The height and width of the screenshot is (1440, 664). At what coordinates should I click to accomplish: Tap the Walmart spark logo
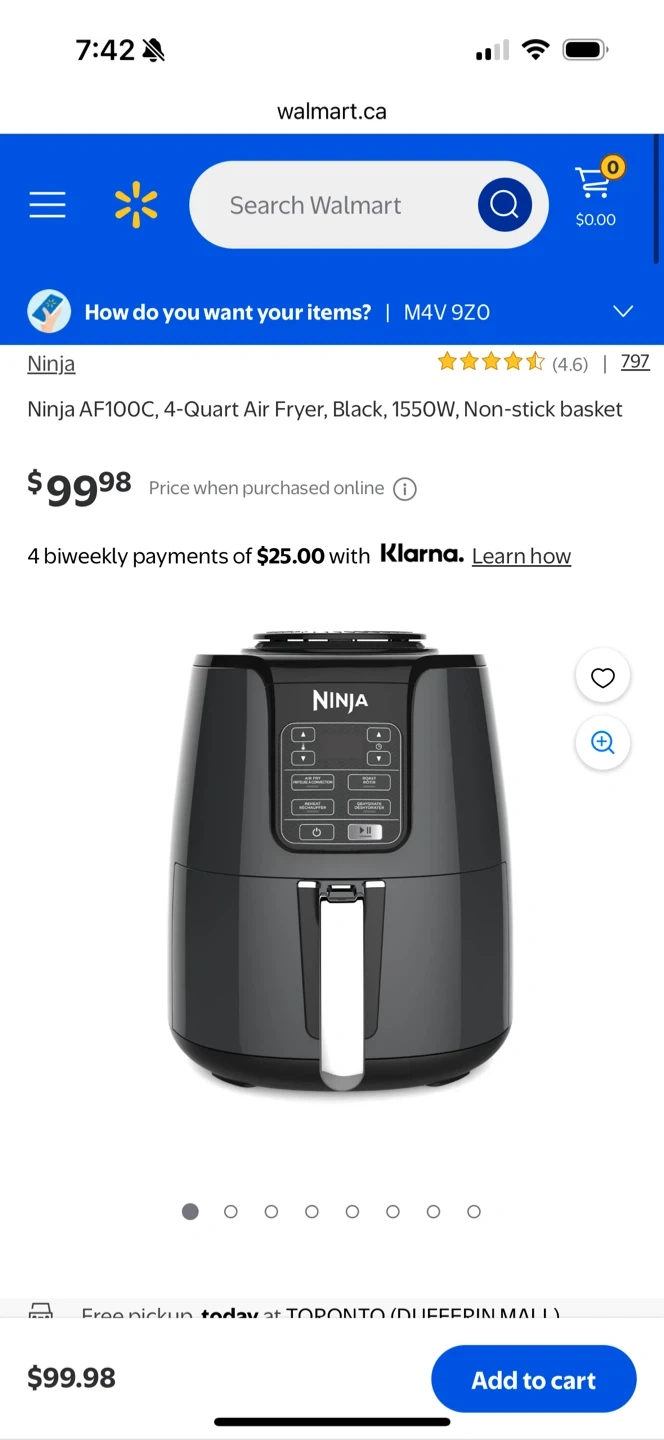136,205
